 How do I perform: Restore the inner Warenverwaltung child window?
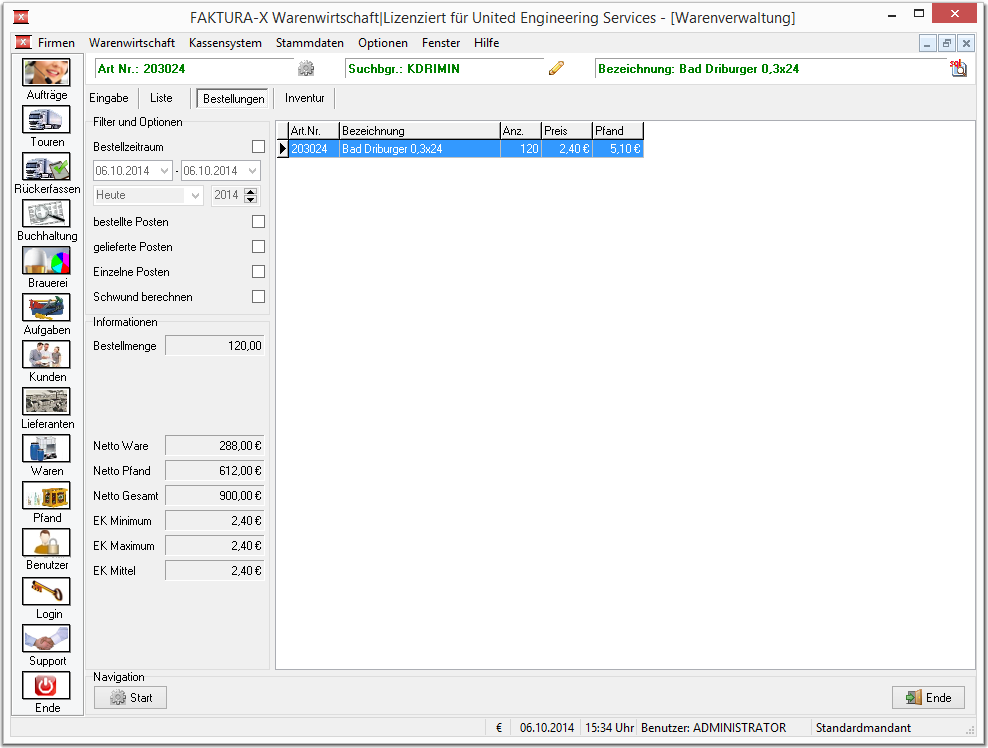click(x=946, y=43)
